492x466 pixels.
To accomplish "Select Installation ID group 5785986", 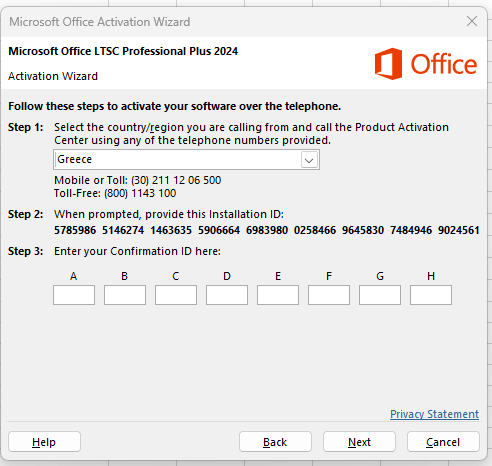I will (75, 230).
